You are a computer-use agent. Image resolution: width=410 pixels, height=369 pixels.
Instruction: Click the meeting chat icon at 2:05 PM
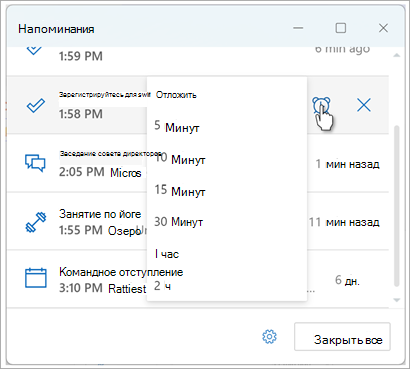click(35, 163)
